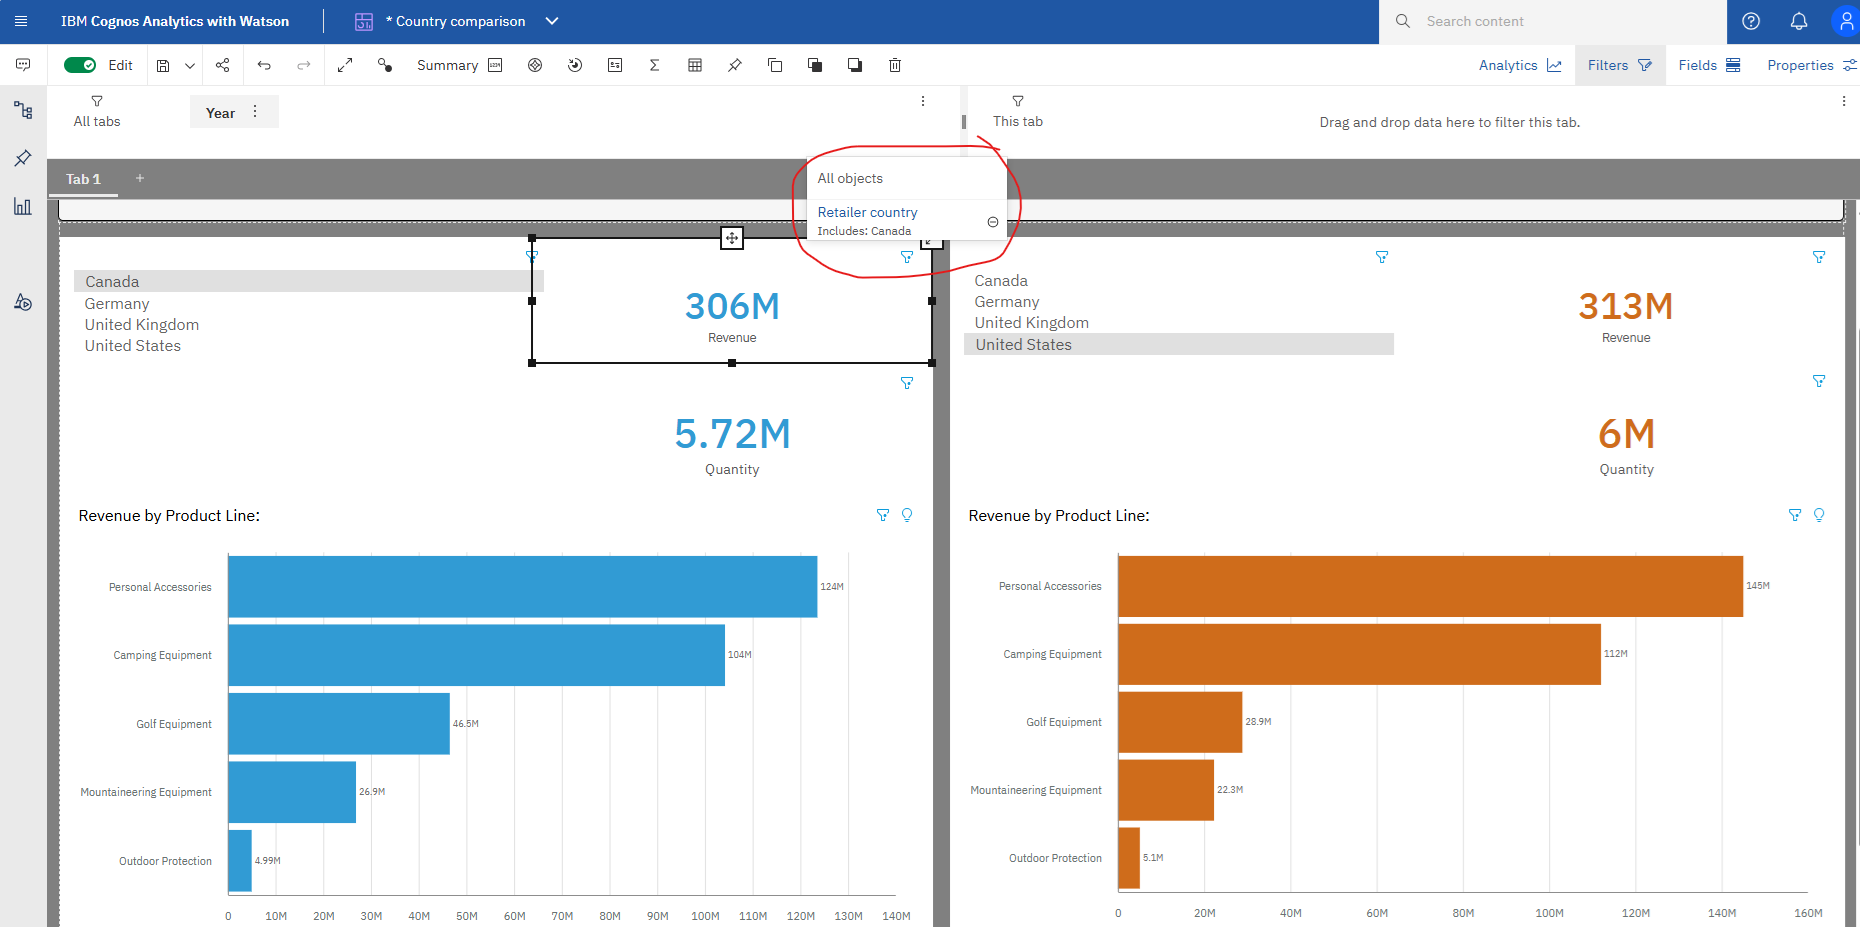This screenshot has height=945, width=1860.
Task: Click the blue Personal Accessories bar
Action: point(522,587)
